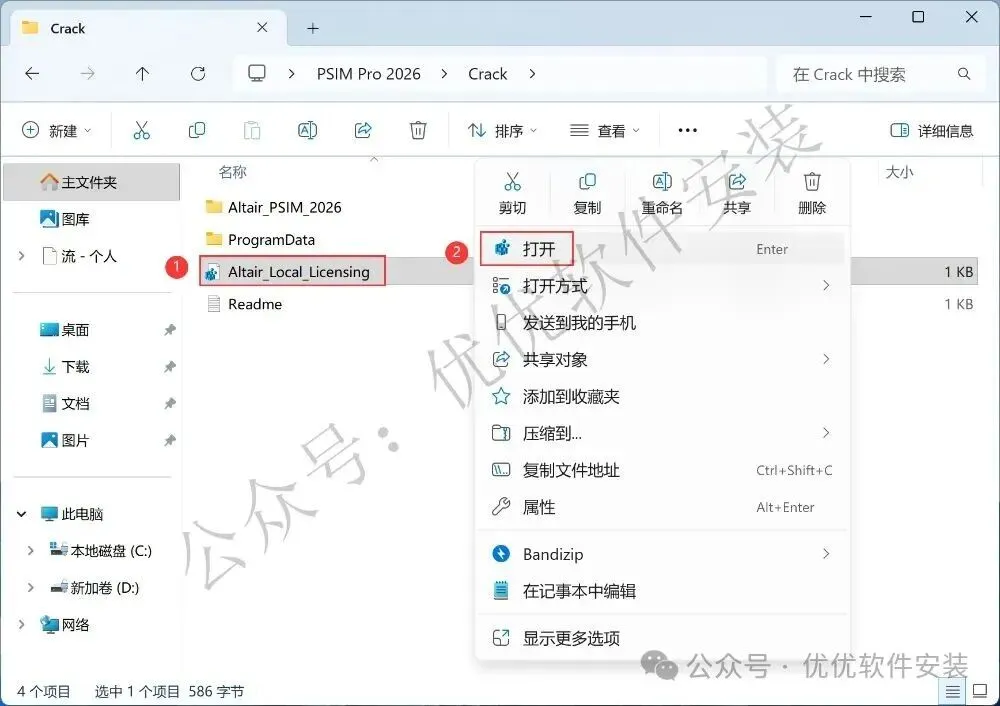This screenshot has width=1000, height=706.
Task: Open the 新建 dropdown
Action: pos(57,131)
